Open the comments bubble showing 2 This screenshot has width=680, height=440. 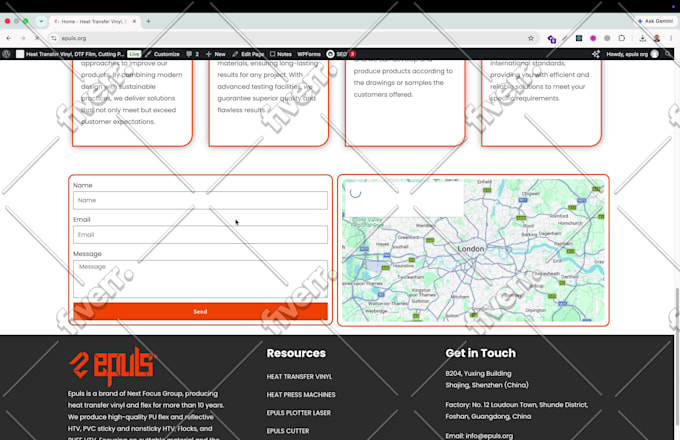click(192, 54)
